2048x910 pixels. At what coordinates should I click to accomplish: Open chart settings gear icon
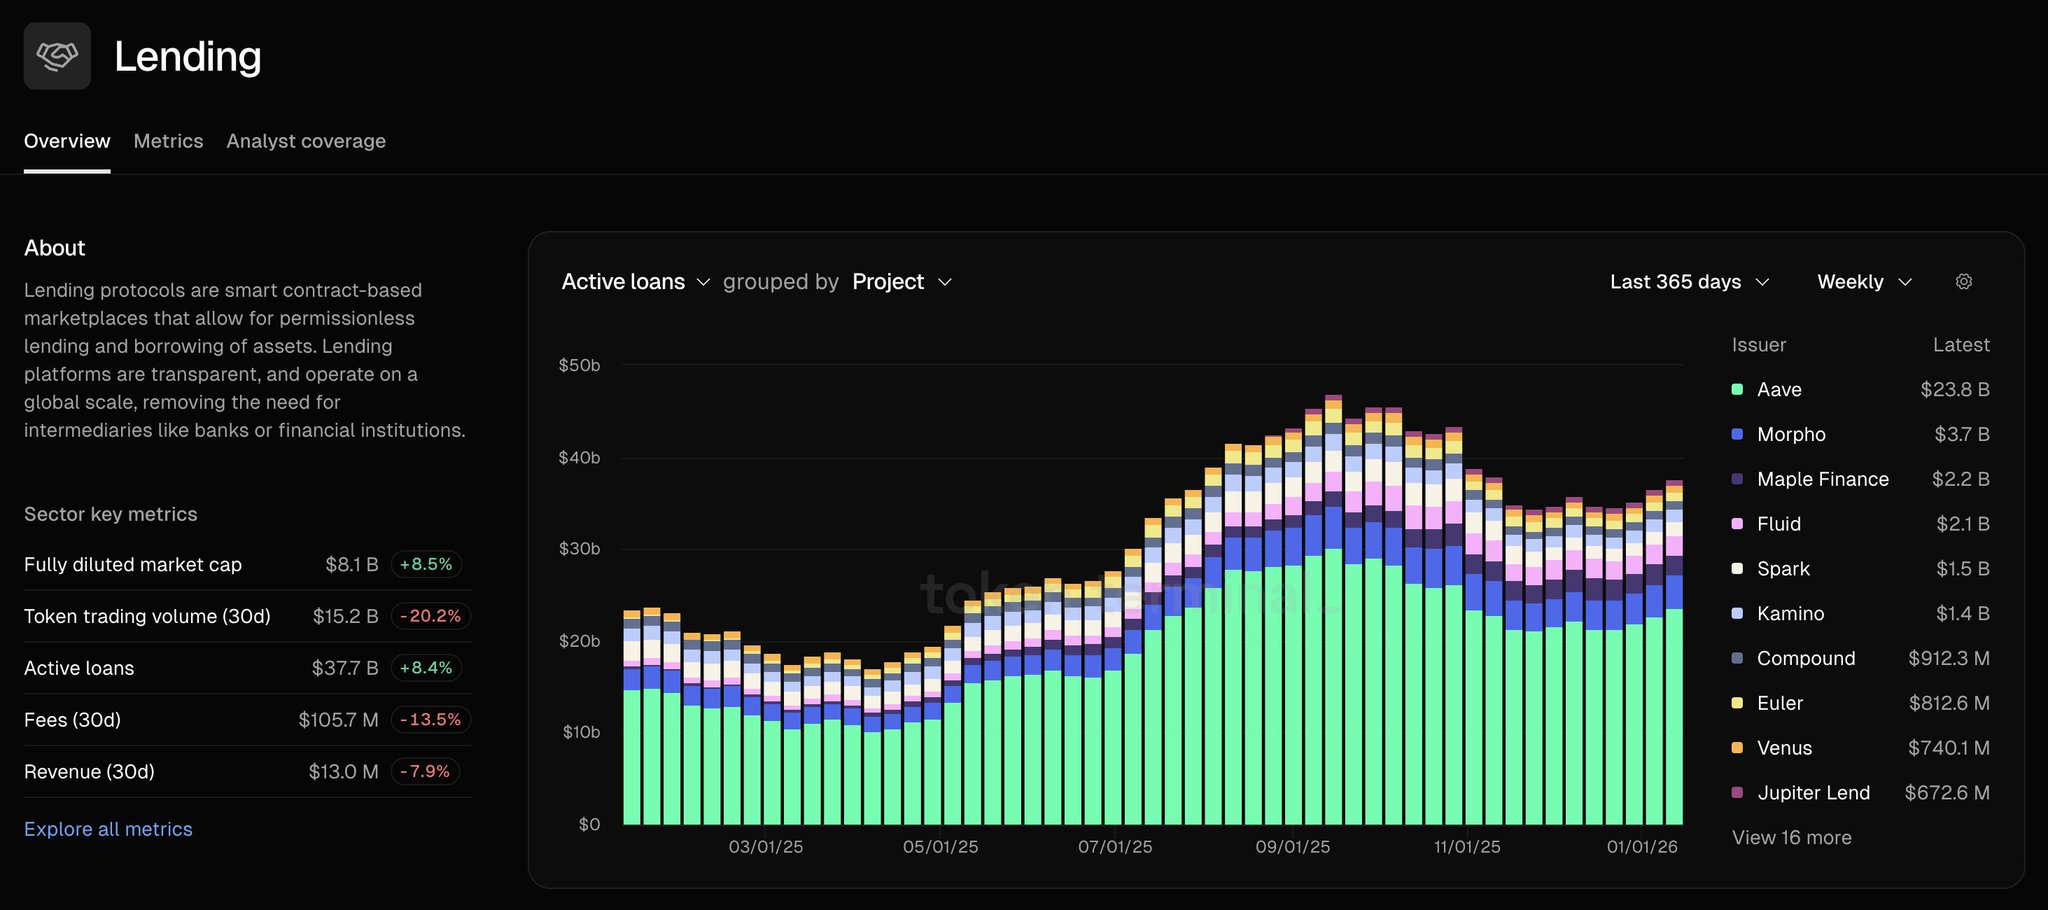coord(1963,282)
